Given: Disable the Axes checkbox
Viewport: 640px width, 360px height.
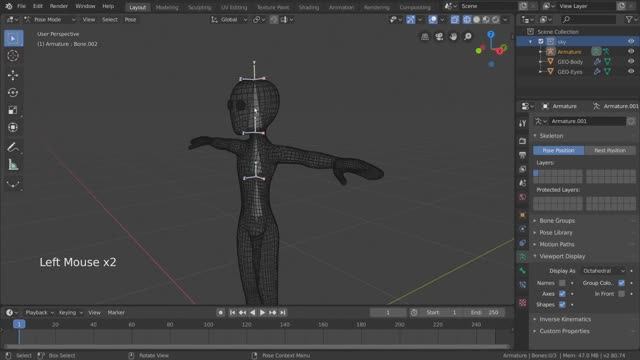Looking at the screenshot, I should [562, 294].
